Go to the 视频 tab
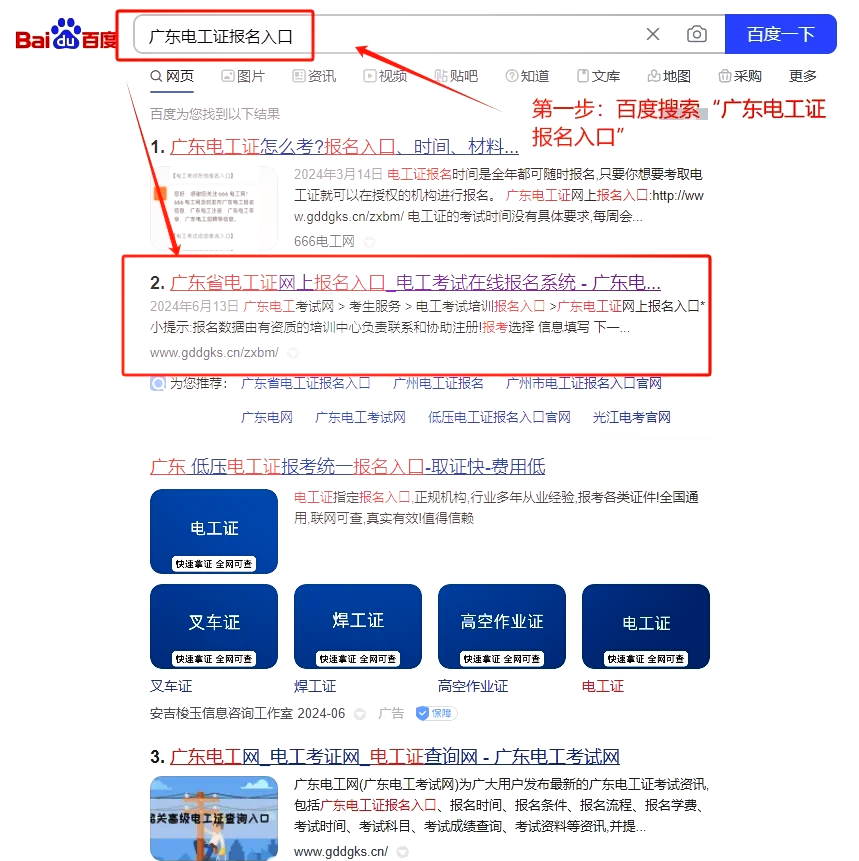859x861 pixels. (385, 76)
